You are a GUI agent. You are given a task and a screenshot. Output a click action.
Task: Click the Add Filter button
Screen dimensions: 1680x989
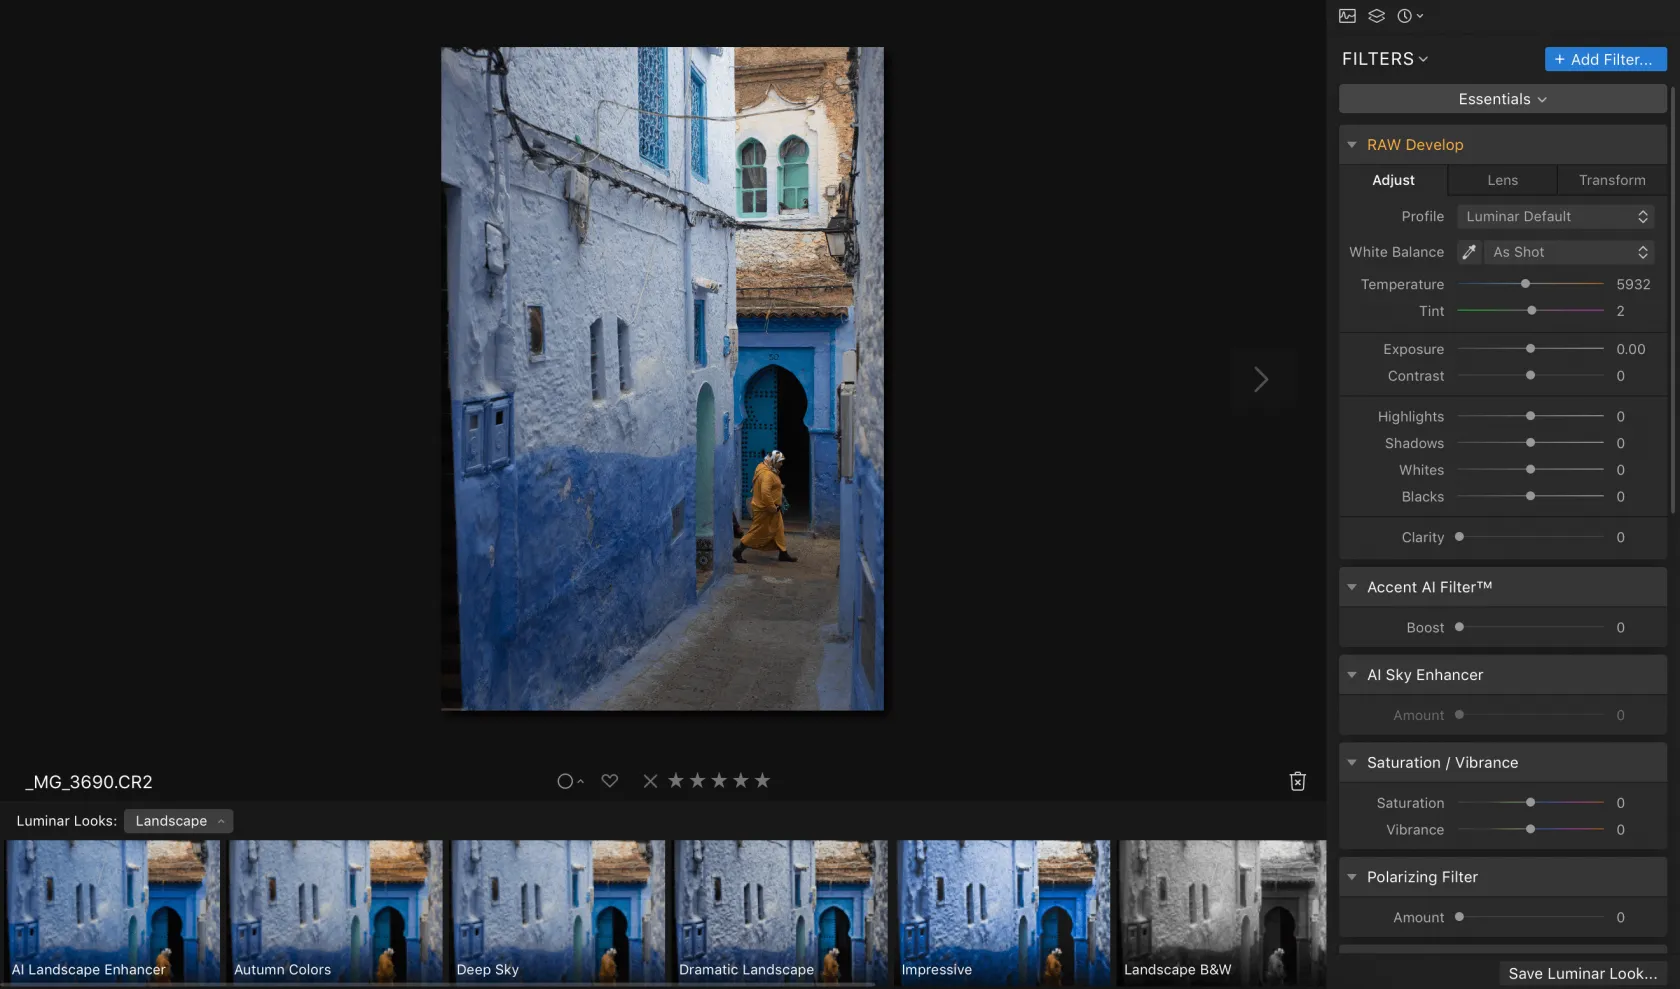[x=1604, y=59]
